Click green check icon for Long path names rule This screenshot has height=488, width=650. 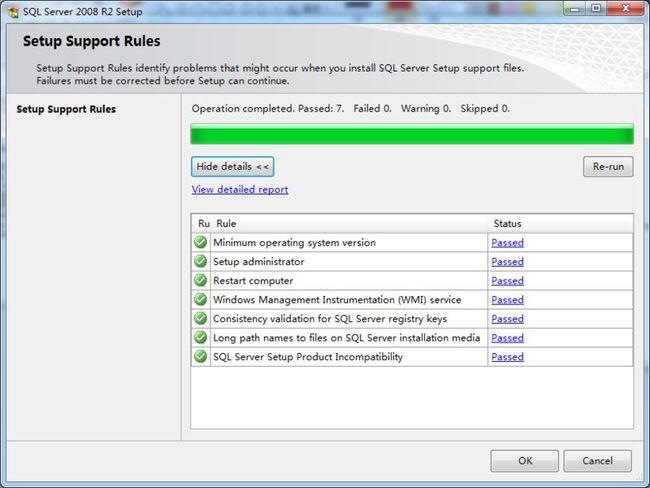click(x=201, y=337)
